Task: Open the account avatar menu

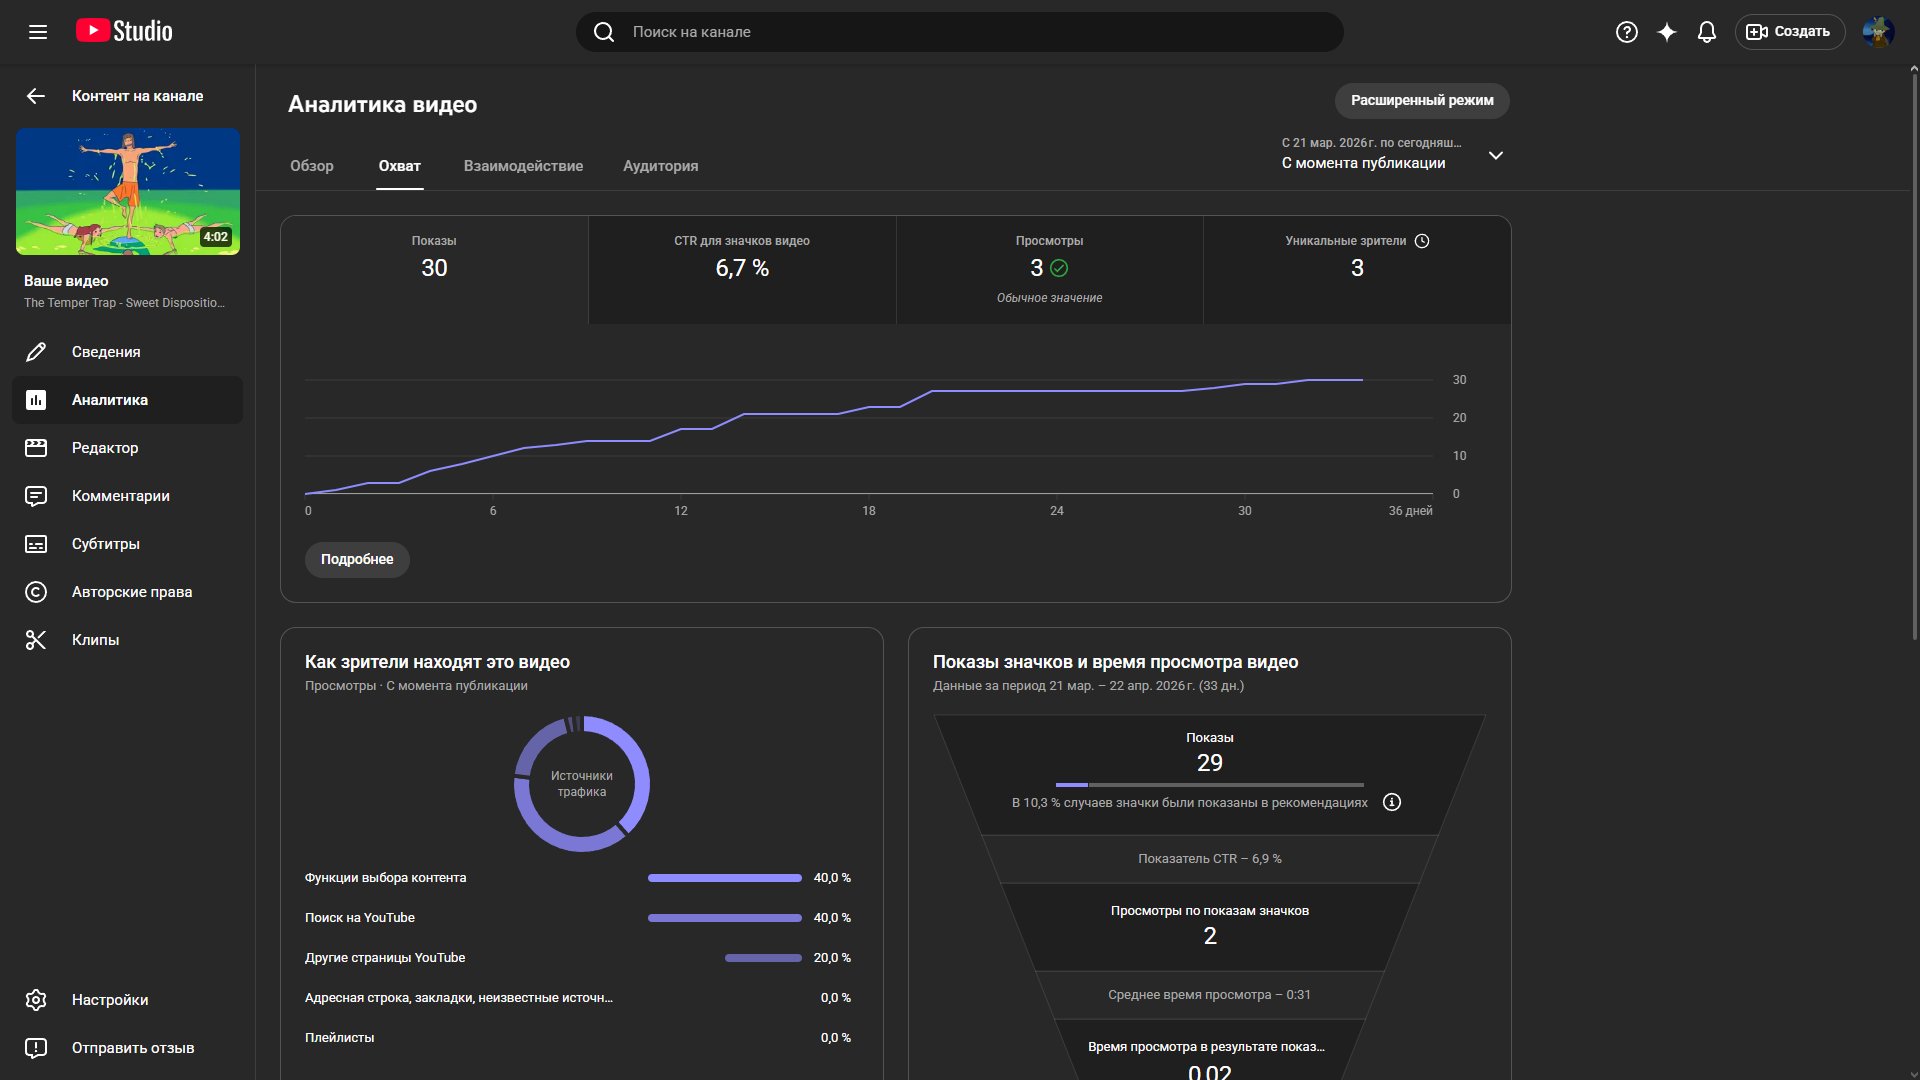Action: pyautogui.click(x=1878, y=32)
